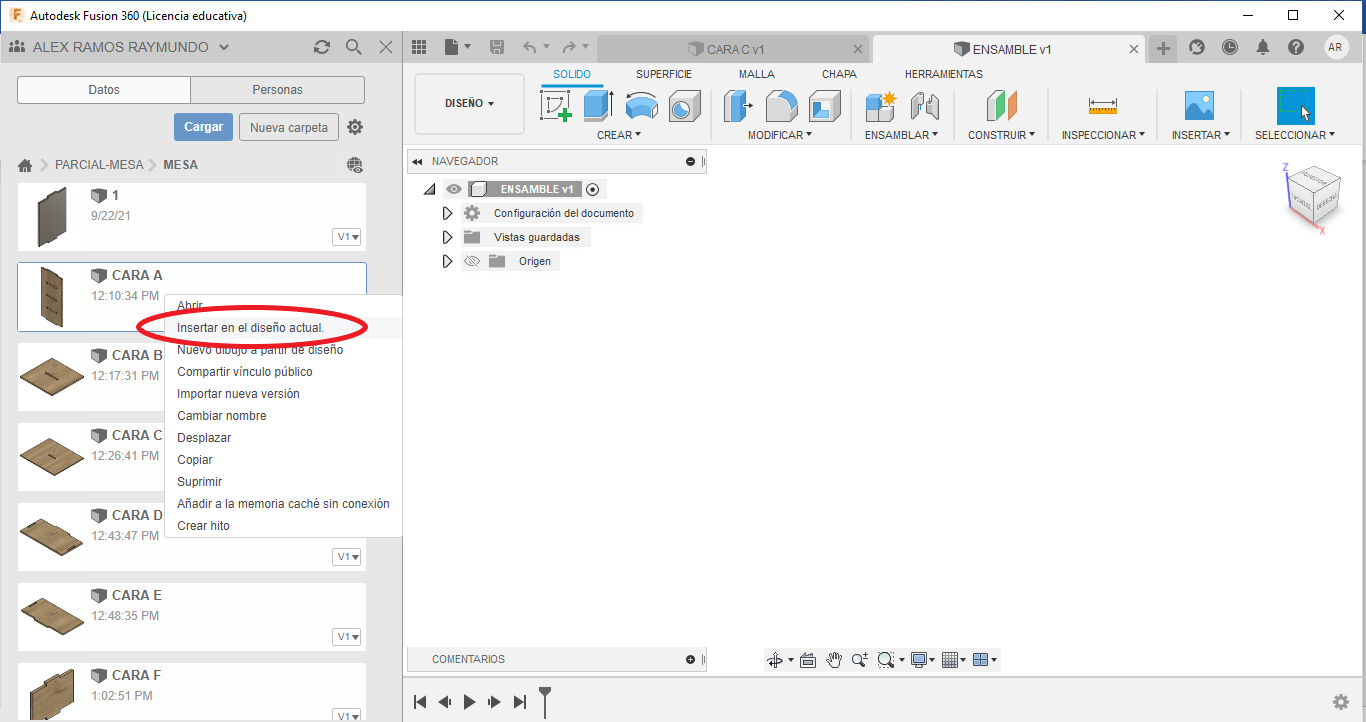Open job status clock icon
1366x722 pixels.
click(x=1230, y=47)
